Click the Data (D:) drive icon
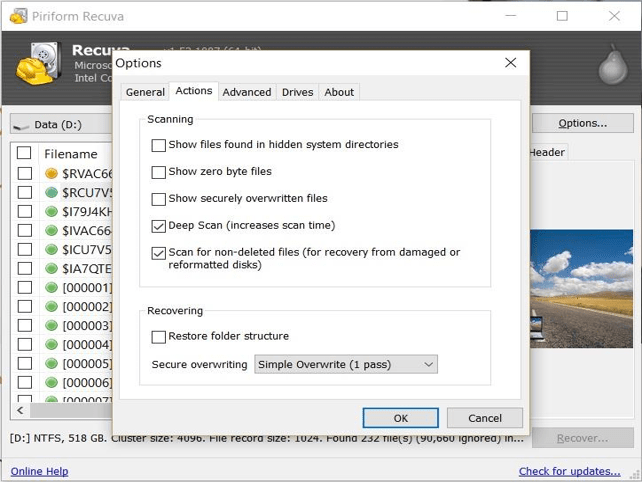The height and width of the screenshot is (482, 642). point(22,124)
